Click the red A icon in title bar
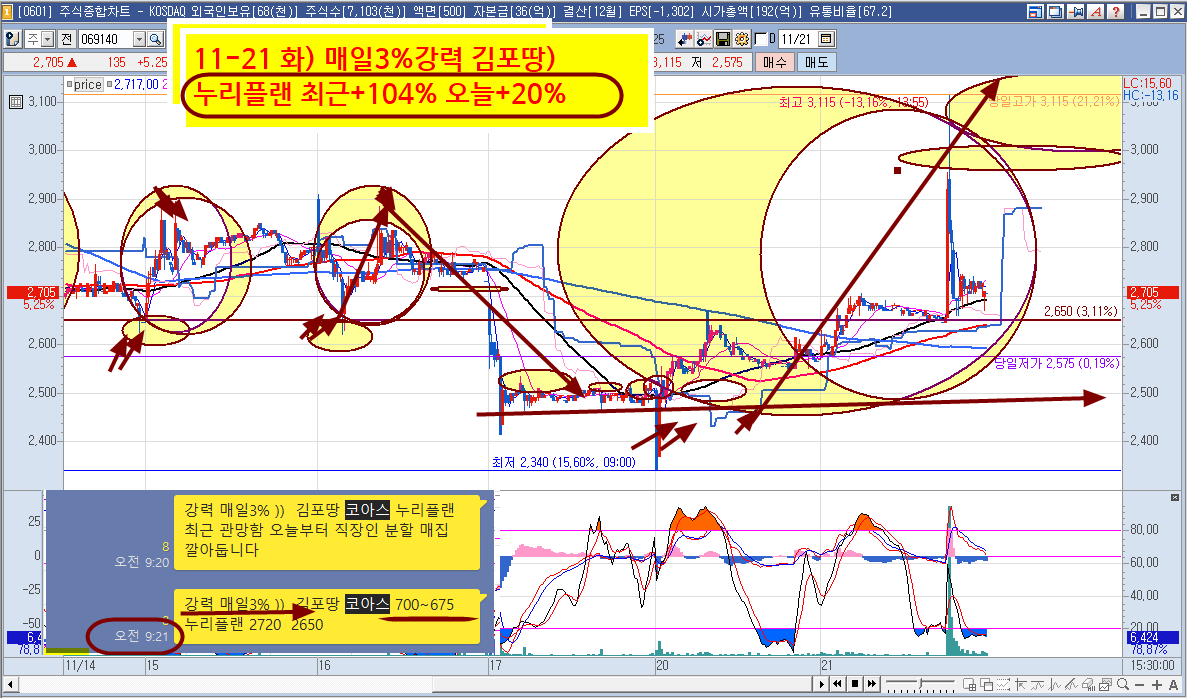Image resolution: width=1187 pixels, height=698 pixels. 1095,11
